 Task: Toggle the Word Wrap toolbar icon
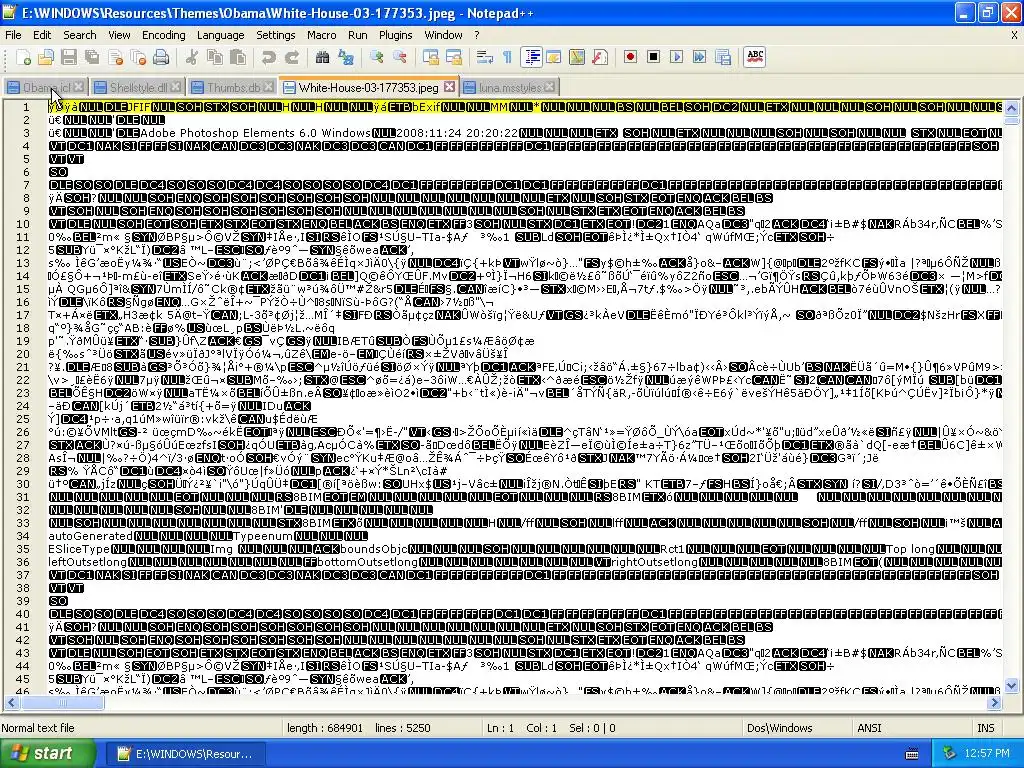tap(485, 57)
